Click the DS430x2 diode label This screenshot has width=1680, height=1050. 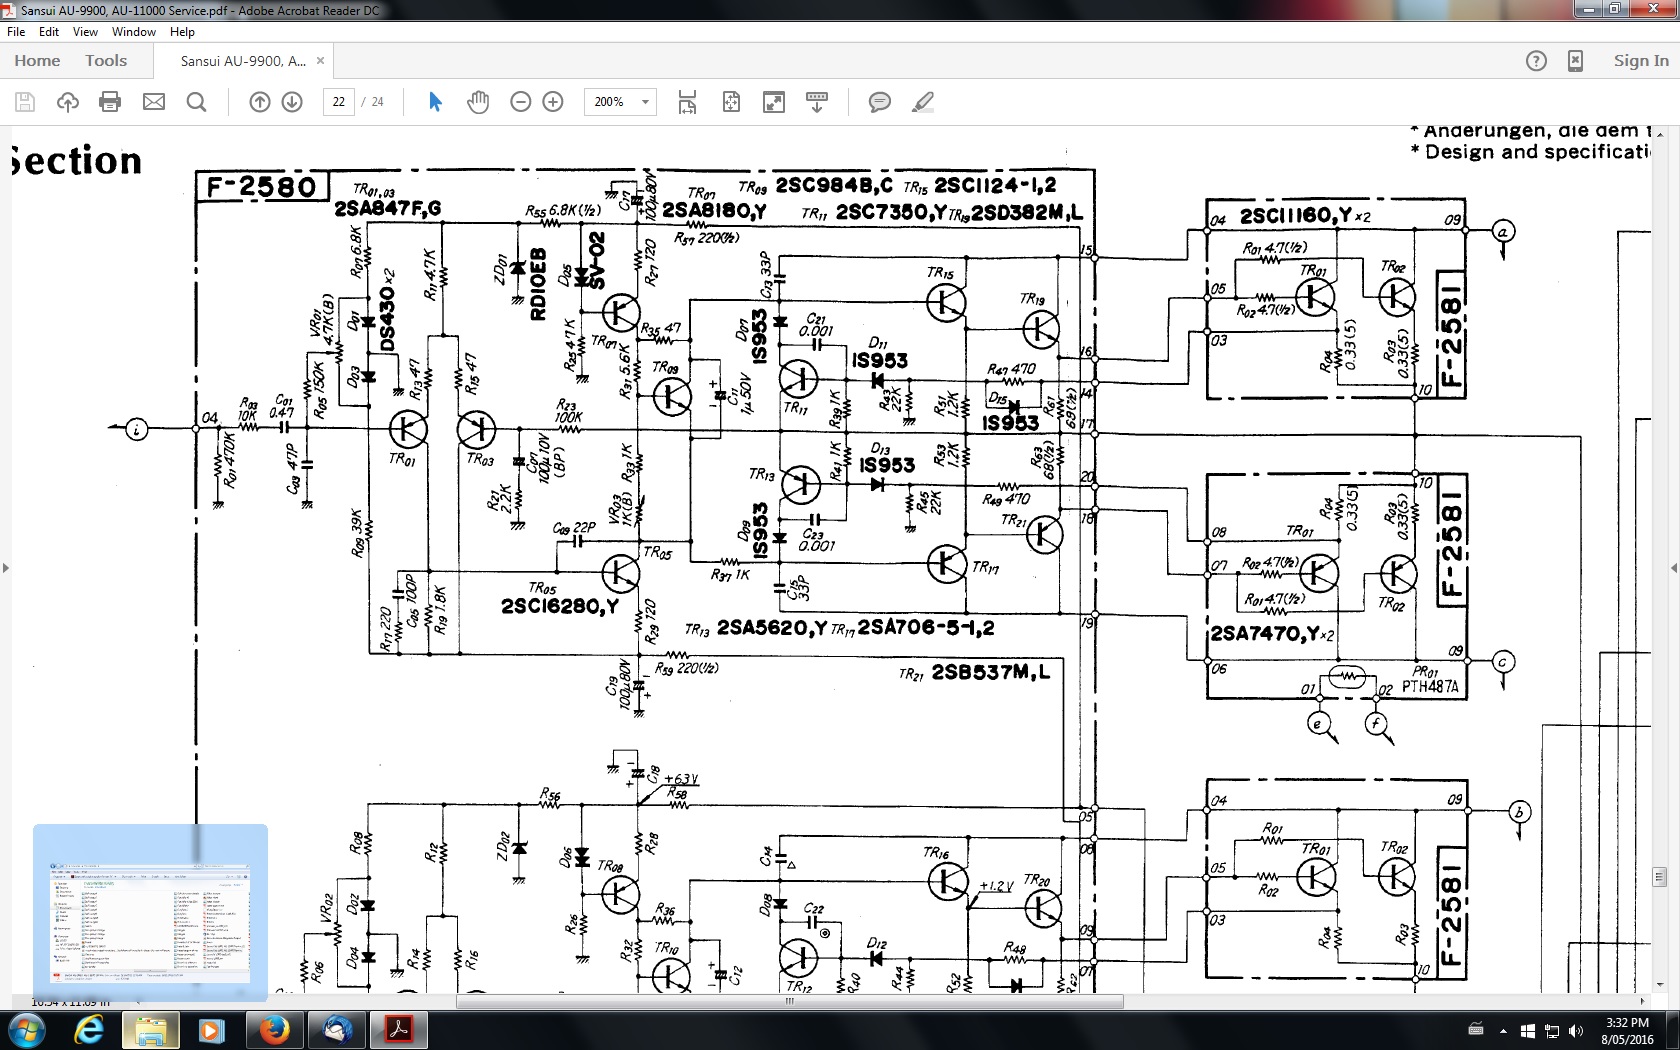point(387,310)
